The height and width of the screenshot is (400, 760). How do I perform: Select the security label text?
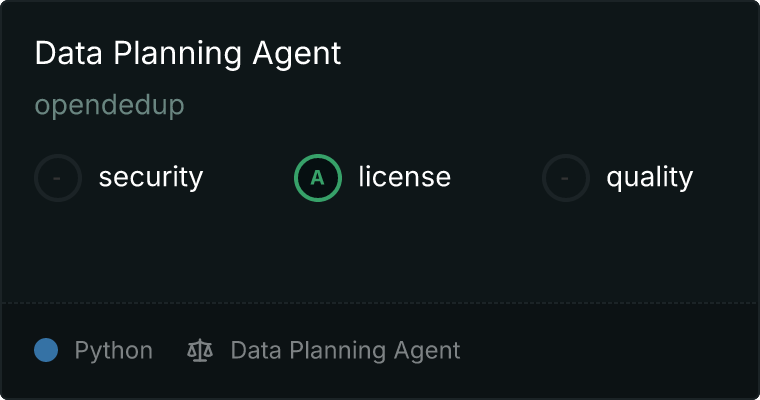coord(150,178)
